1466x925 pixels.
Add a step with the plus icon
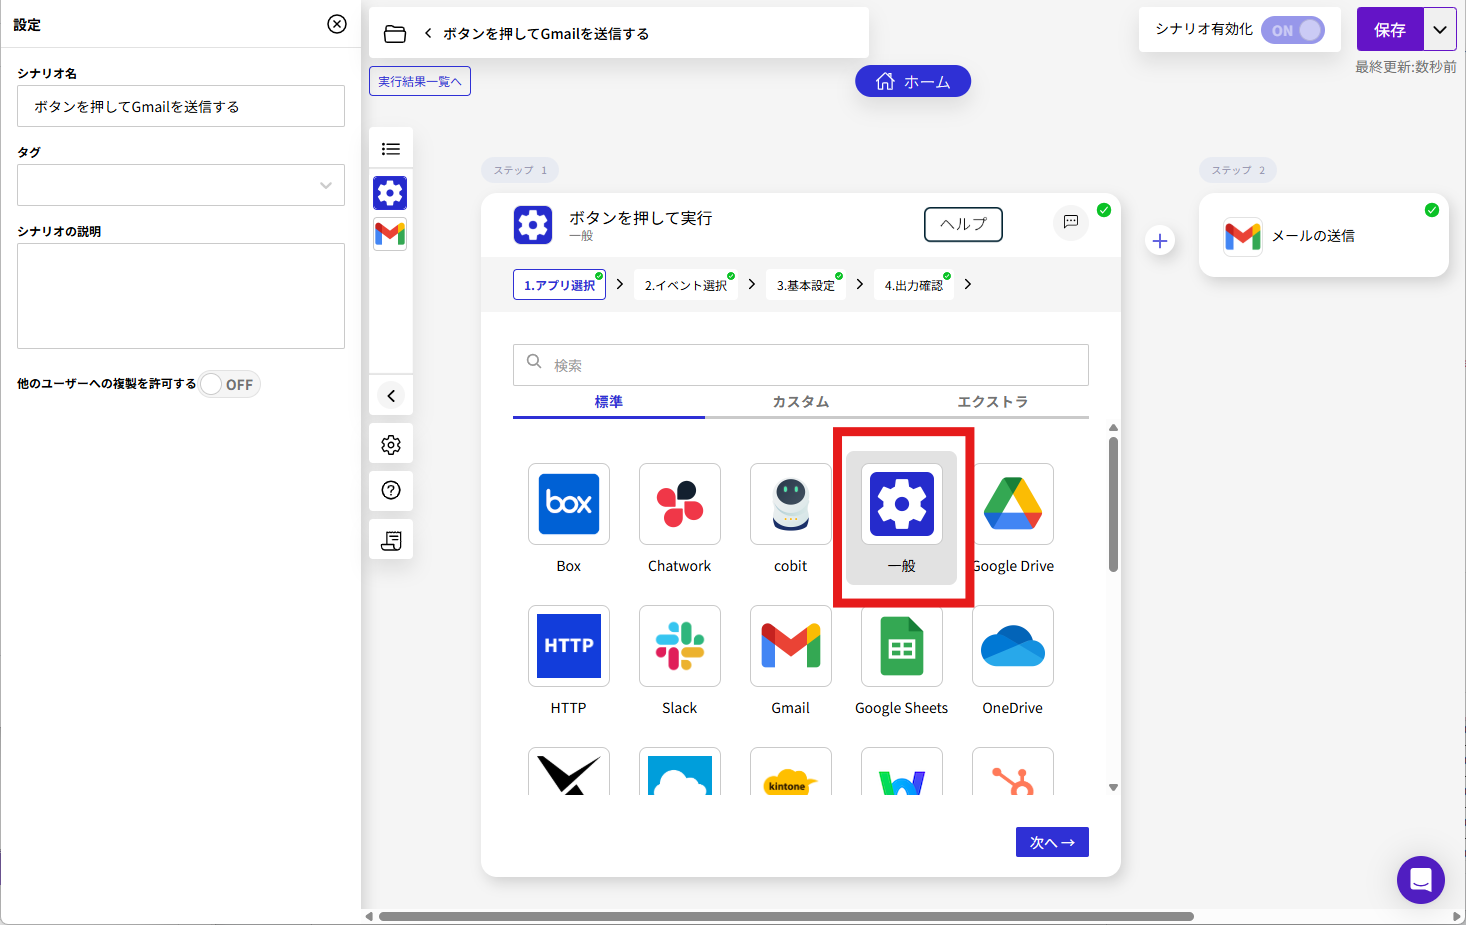click(x=1160, y=241)
